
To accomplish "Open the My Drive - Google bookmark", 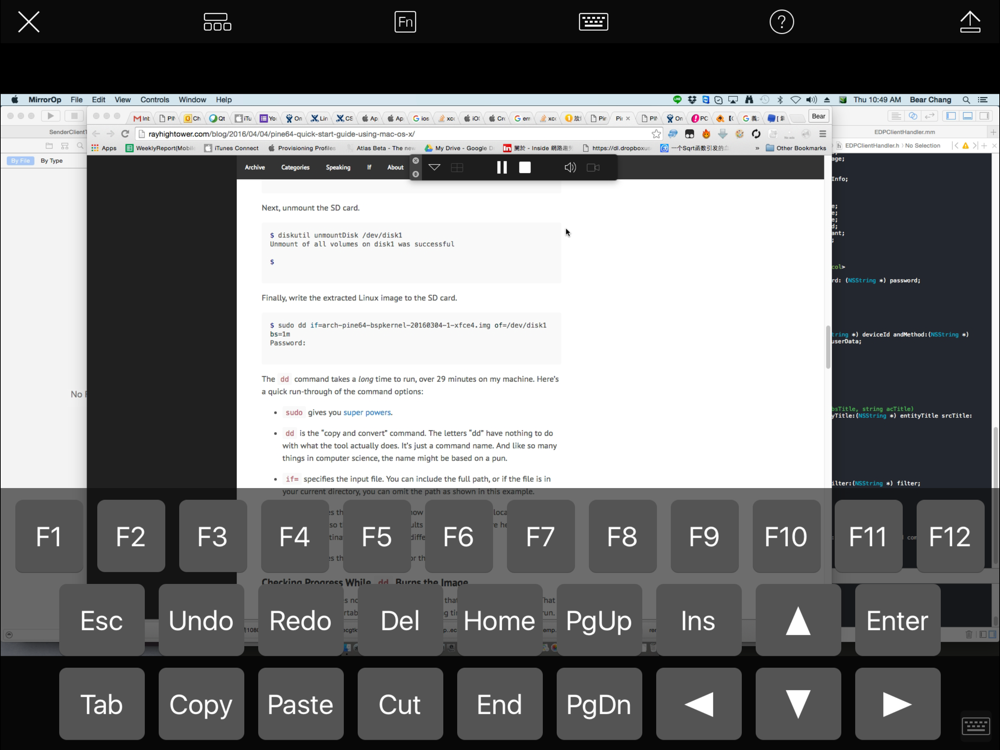I will coord(459,148).
